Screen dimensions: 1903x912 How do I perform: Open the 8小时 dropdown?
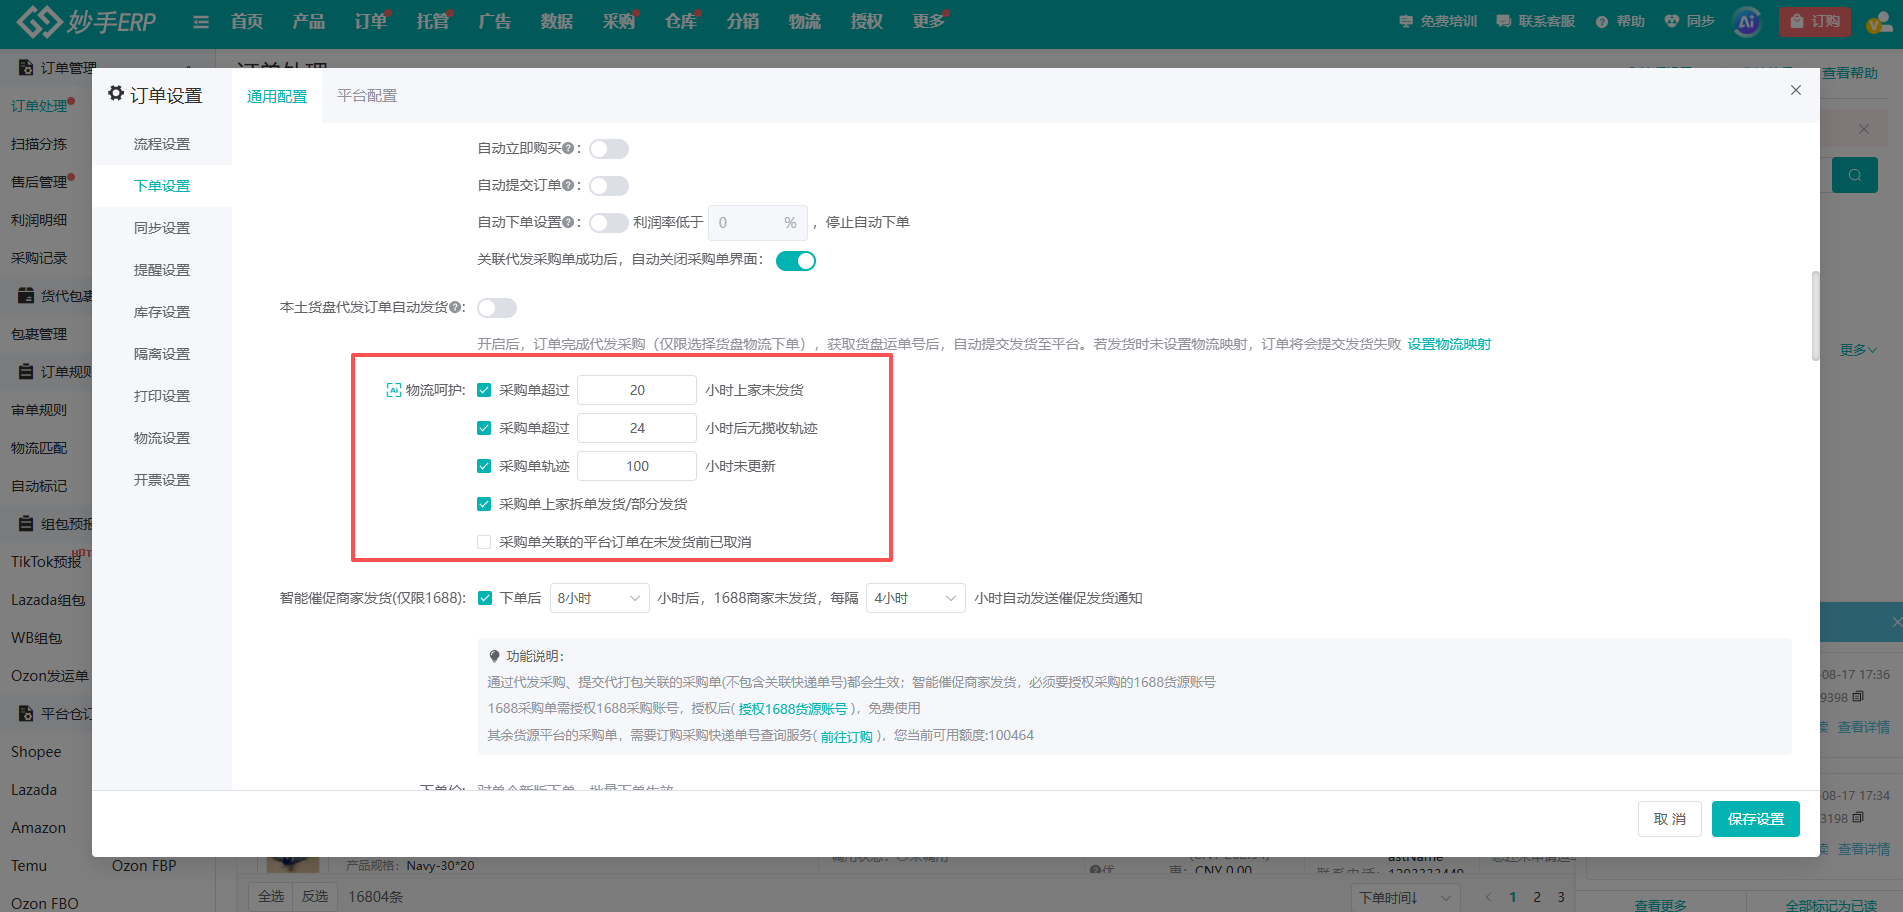click(600, 598)
